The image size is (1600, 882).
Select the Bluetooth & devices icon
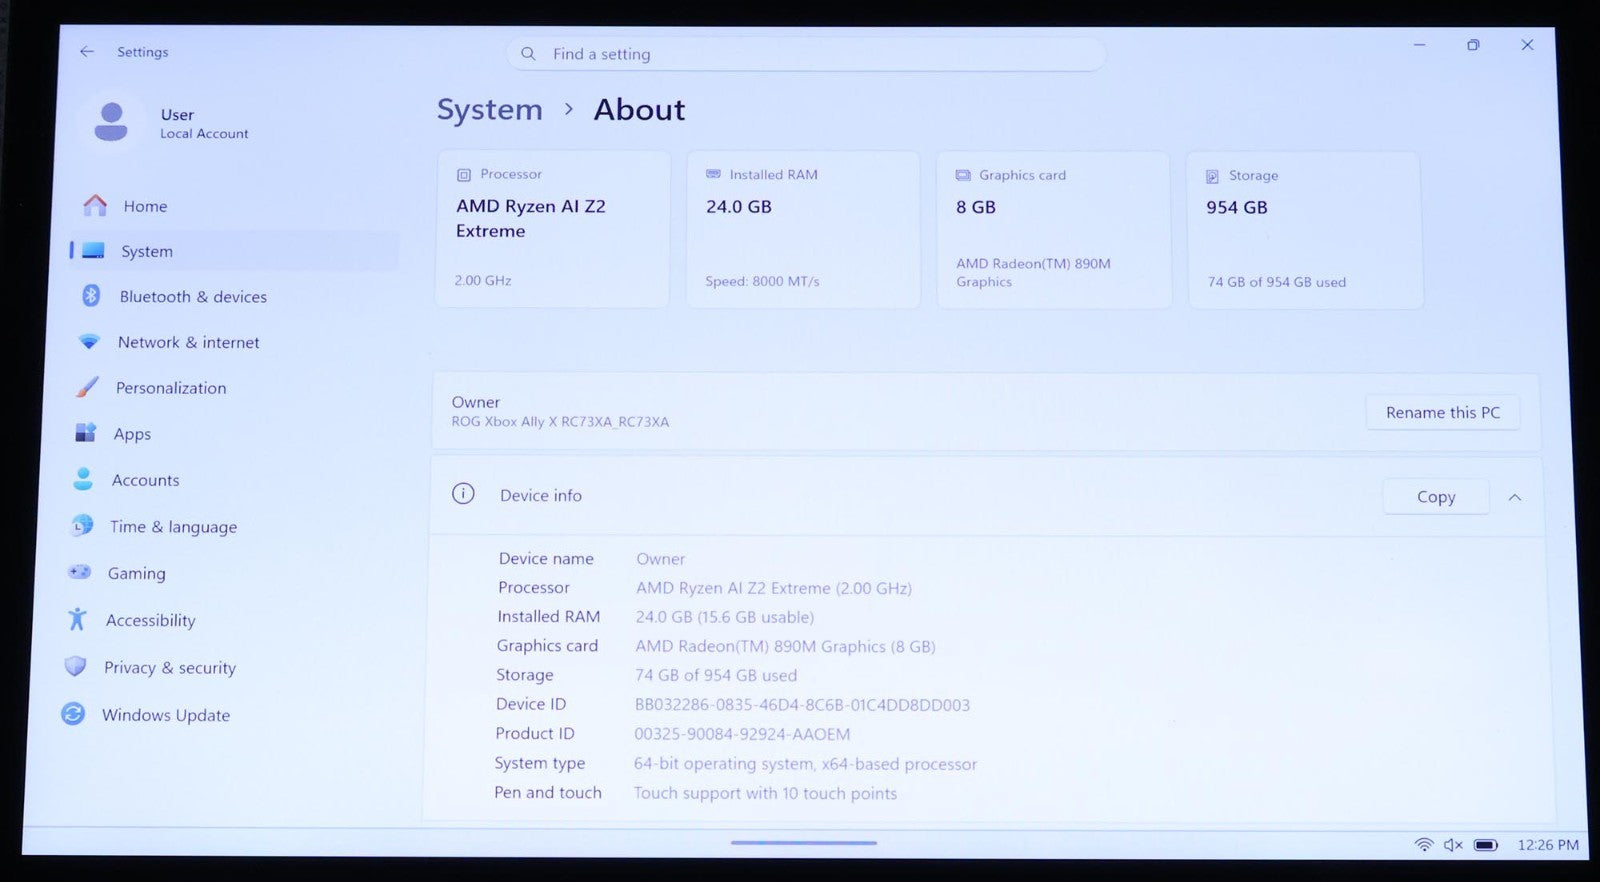coord(91,296)
